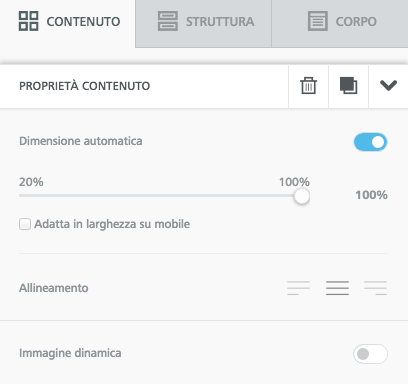This screenshot has height=384, width=408.
Task: Duplicate content using the copy icon
Action: point(348,86)
